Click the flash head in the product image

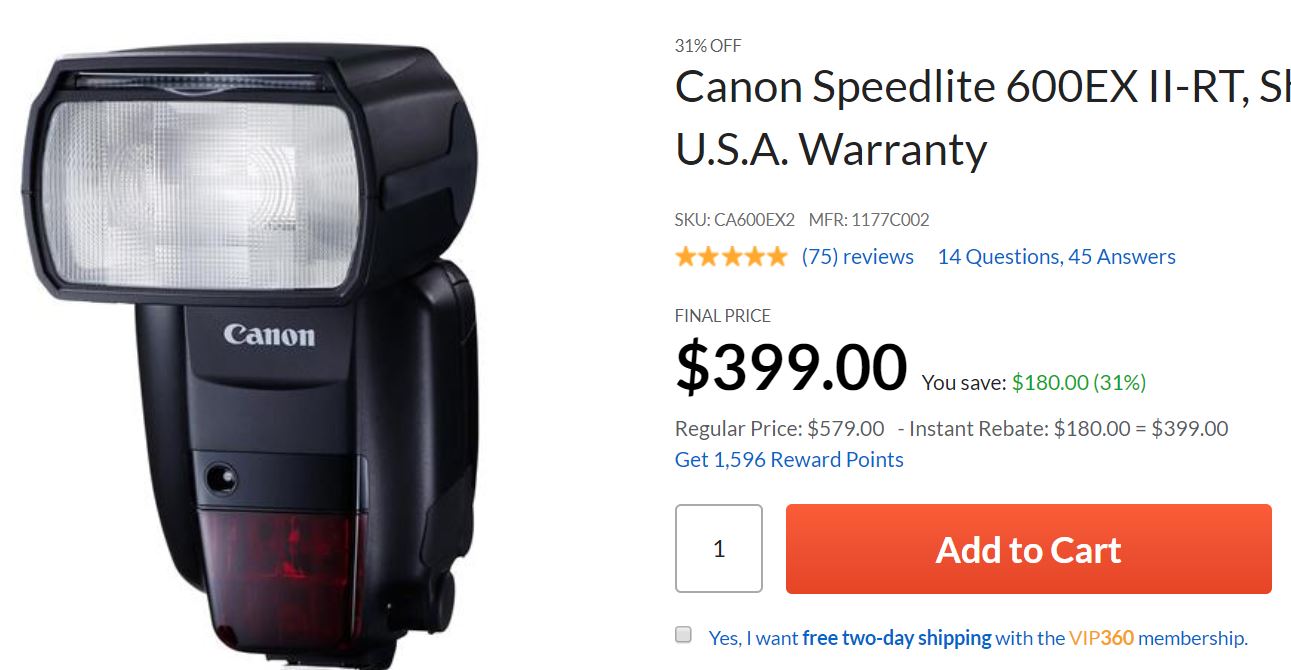[x=200, y=190]
